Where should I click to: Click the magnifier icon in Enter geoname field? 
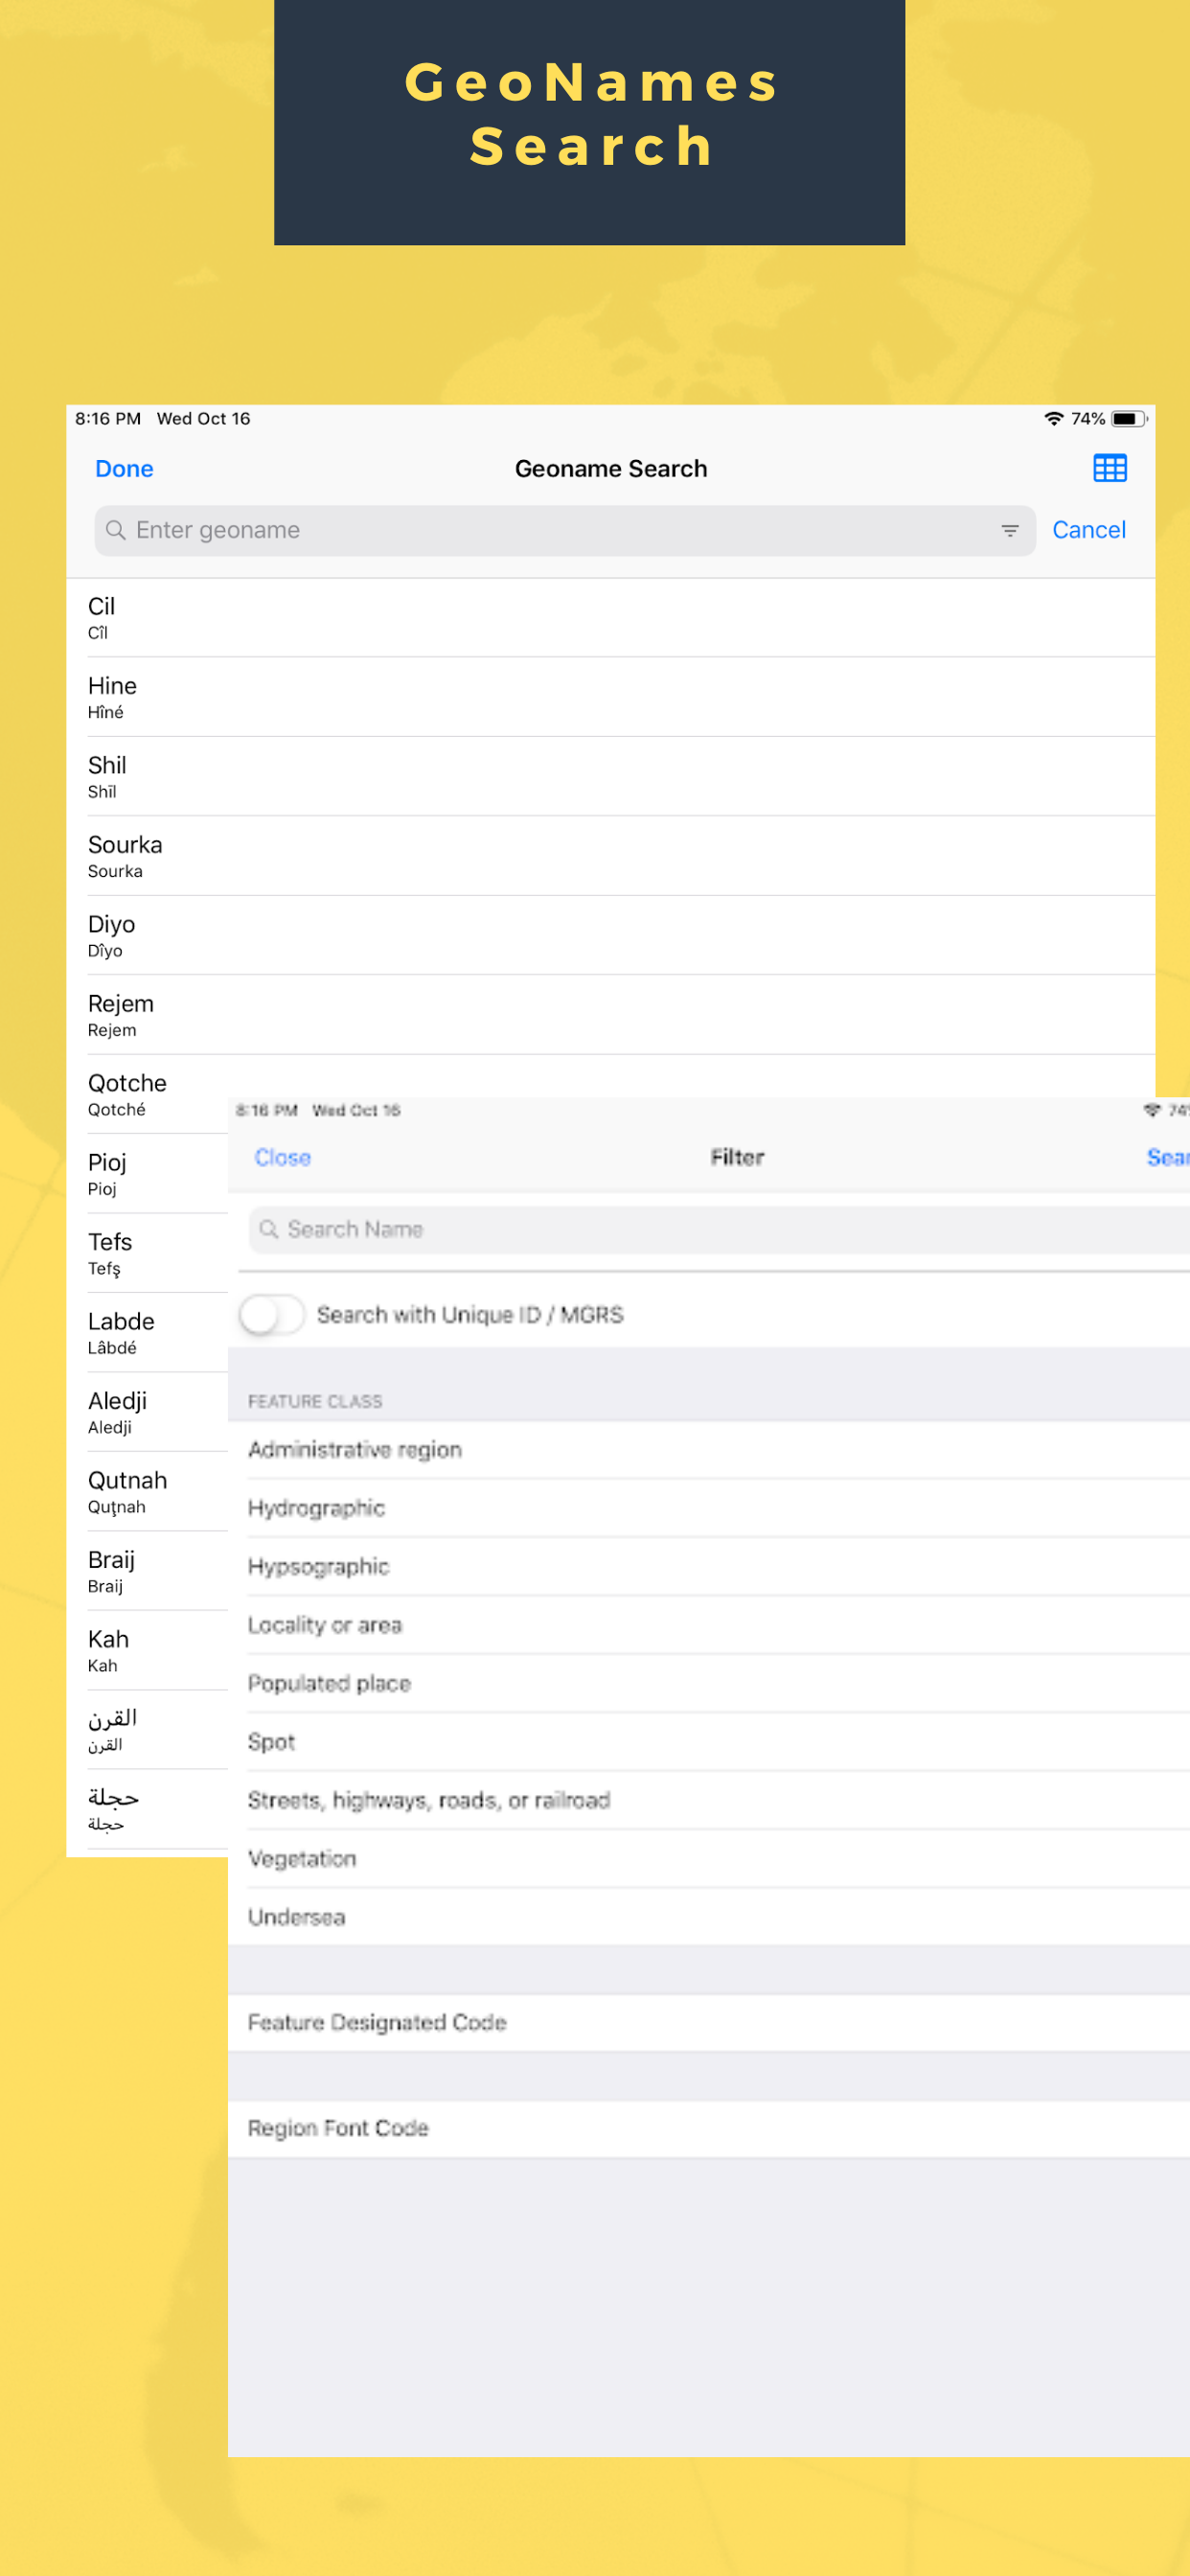click(x=116, y=530)
